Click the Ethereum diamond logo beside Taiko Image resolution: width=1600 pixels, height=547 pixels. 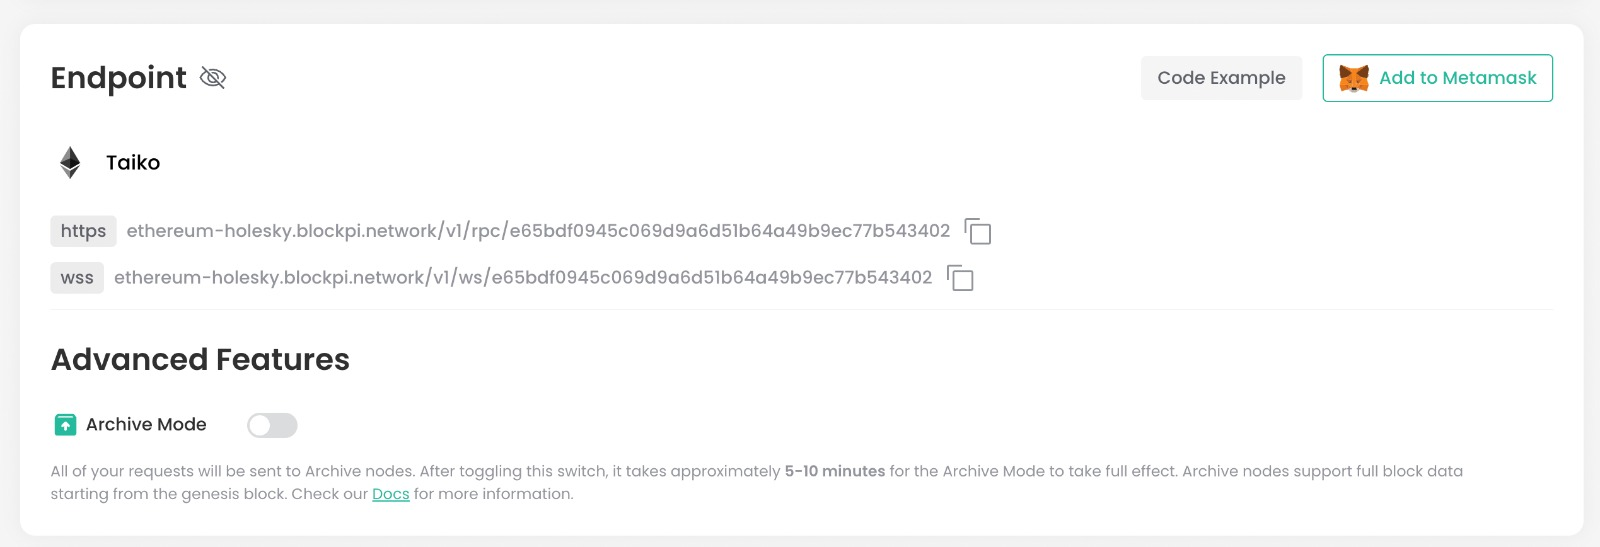70,162
